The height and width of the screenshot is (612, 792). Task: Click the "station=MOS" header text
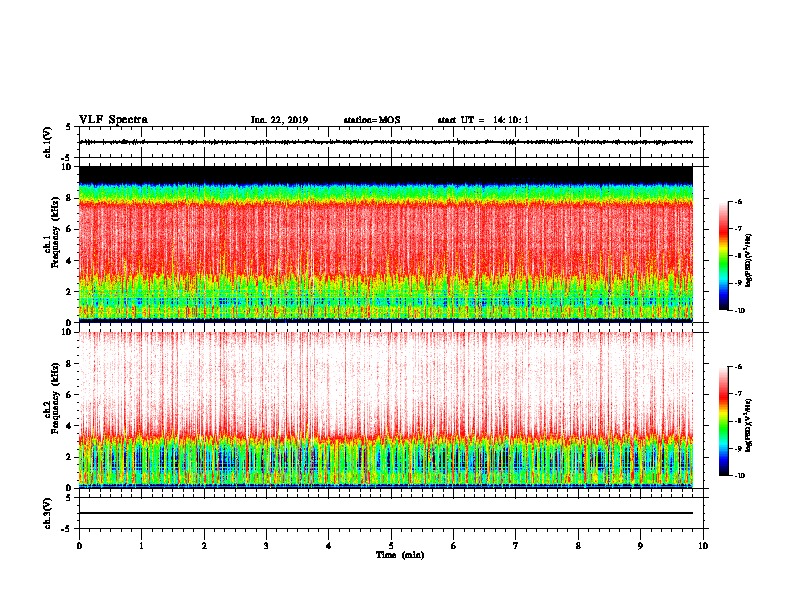click(x=372, y=120)
